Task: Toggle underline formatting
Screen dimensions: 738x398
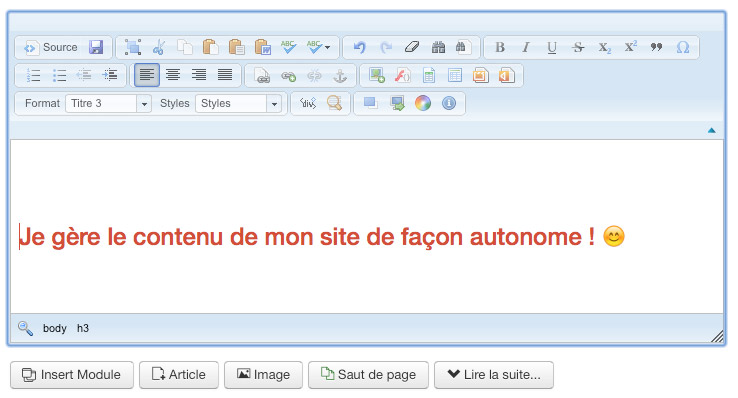Action: pyautogui.click(x=552, y=47)
